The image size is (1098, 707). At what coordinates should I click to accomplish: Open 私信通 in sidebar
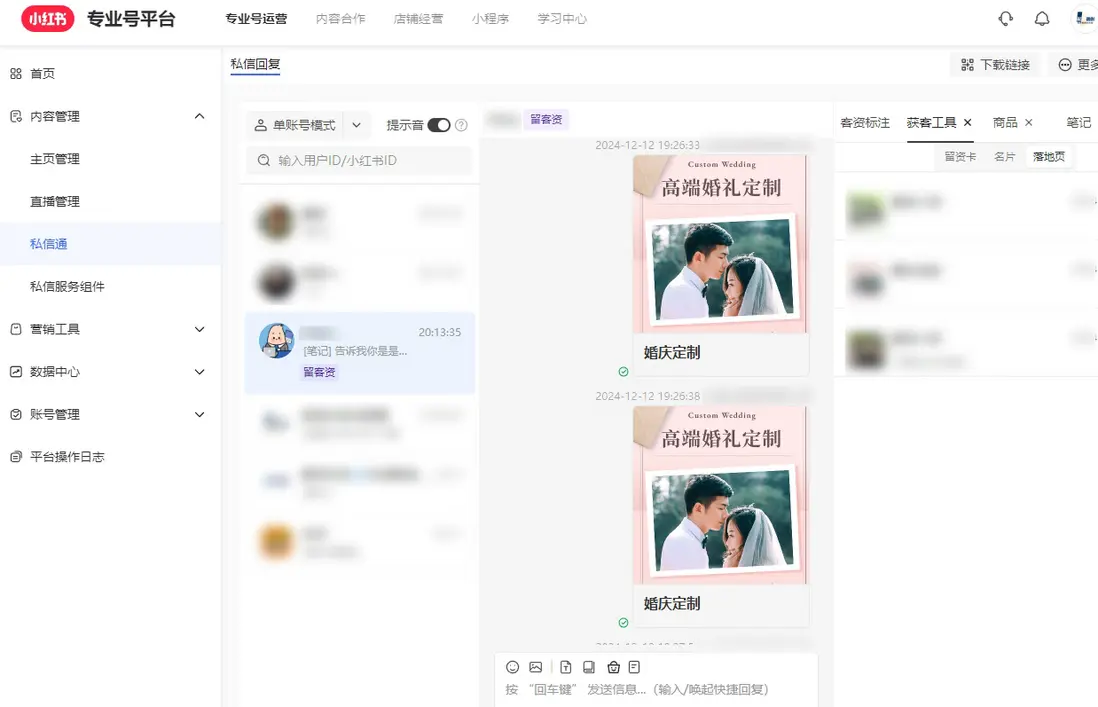pos(111,244)
